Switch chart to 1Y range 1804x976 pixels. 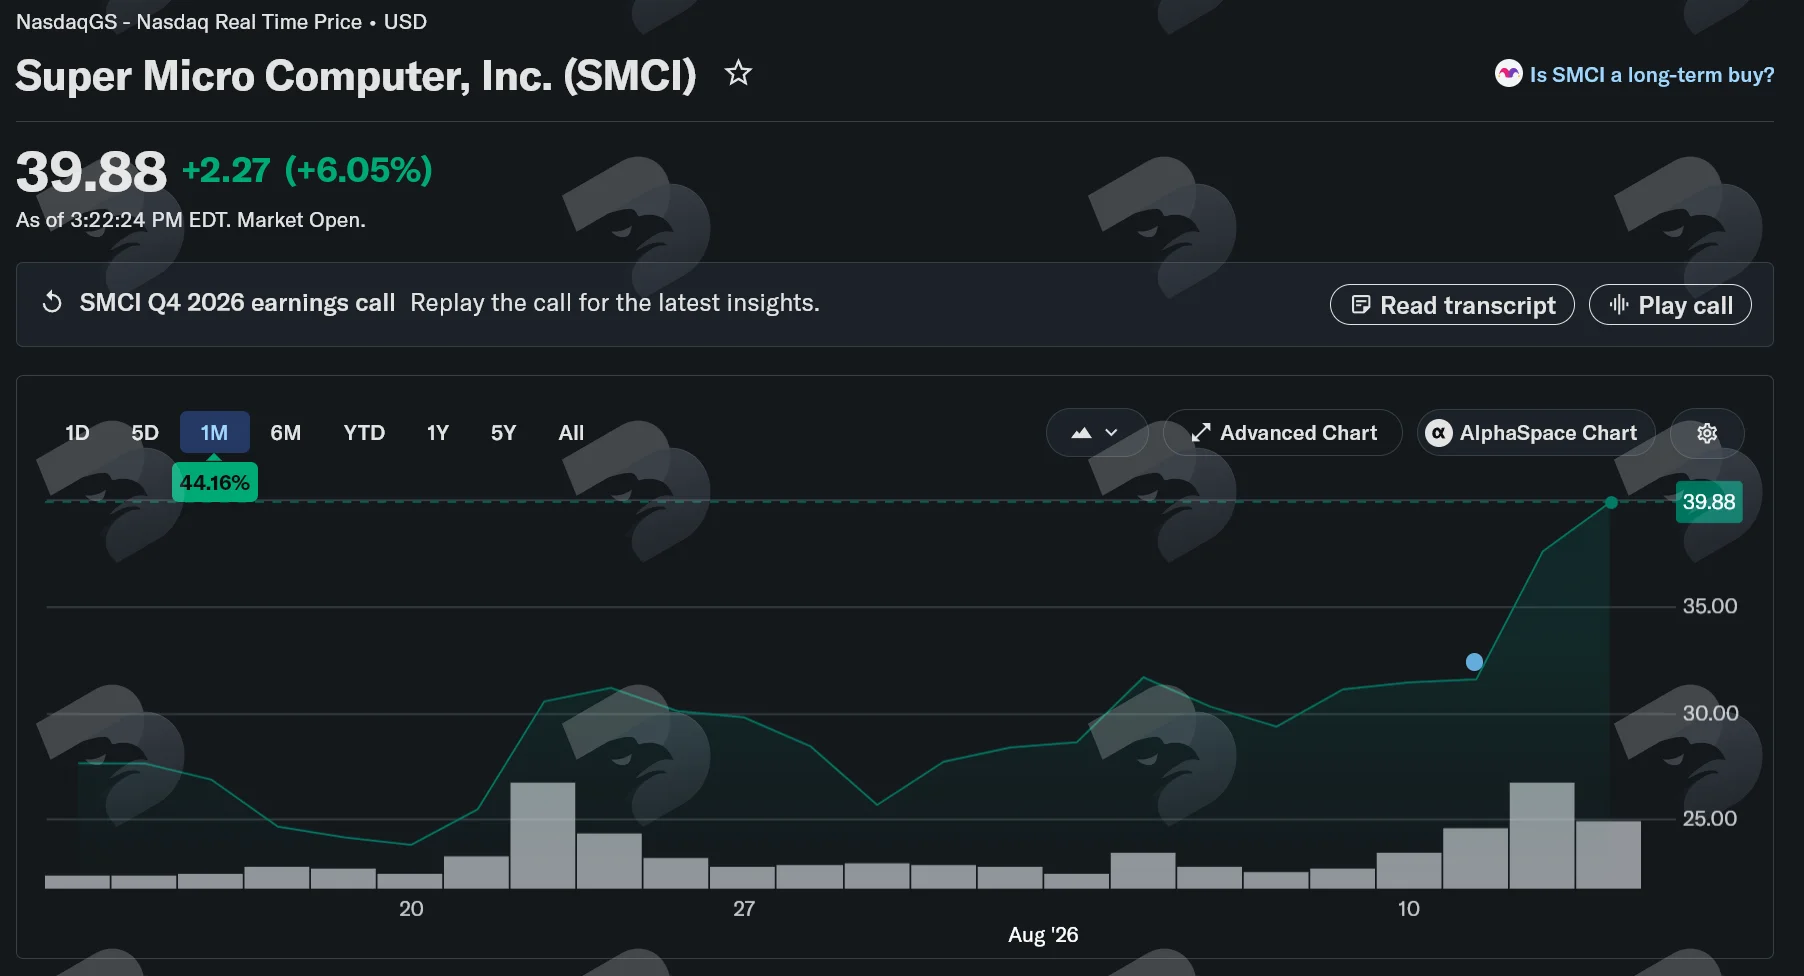tap(437, 433)
